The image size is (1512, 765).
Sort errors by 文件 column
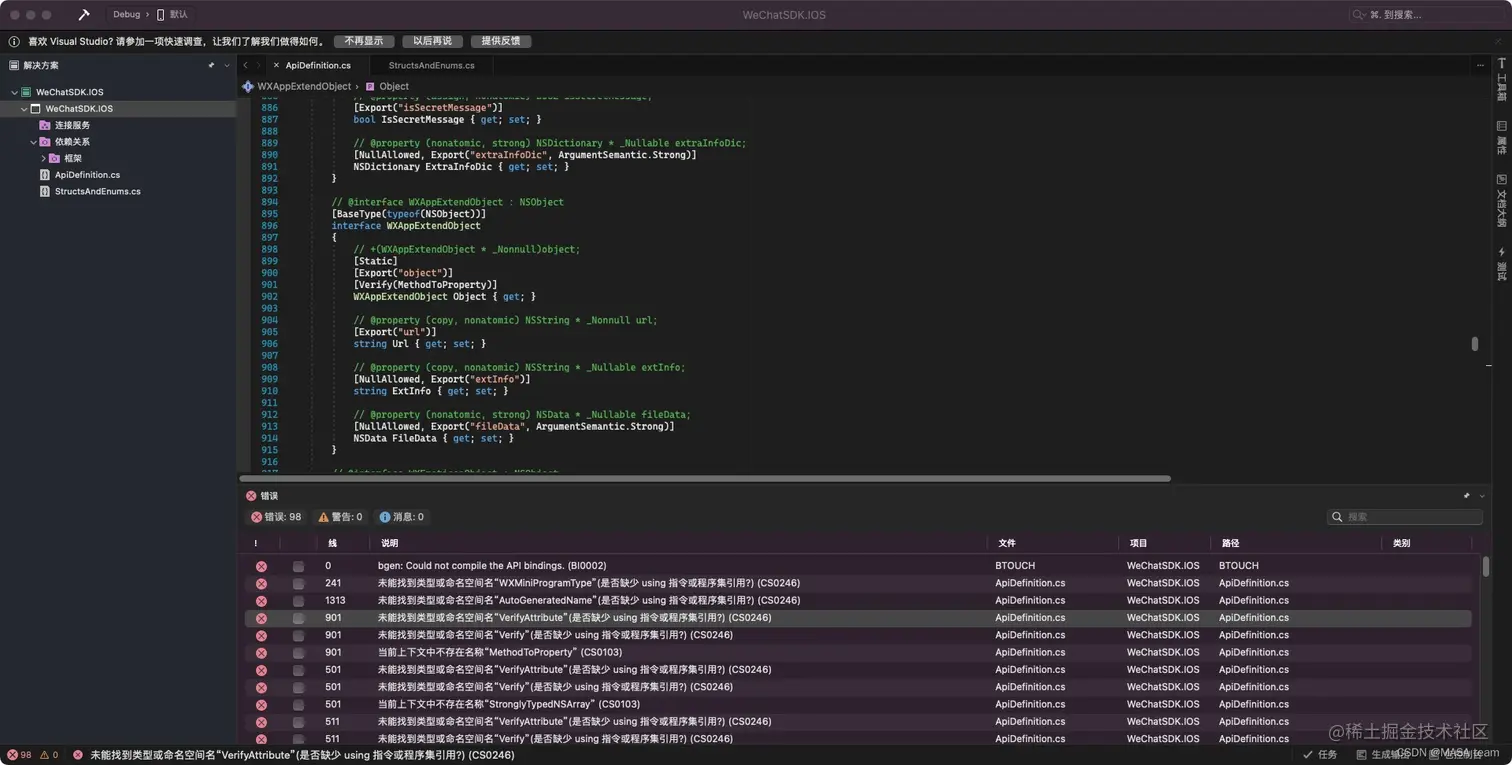1007,543
